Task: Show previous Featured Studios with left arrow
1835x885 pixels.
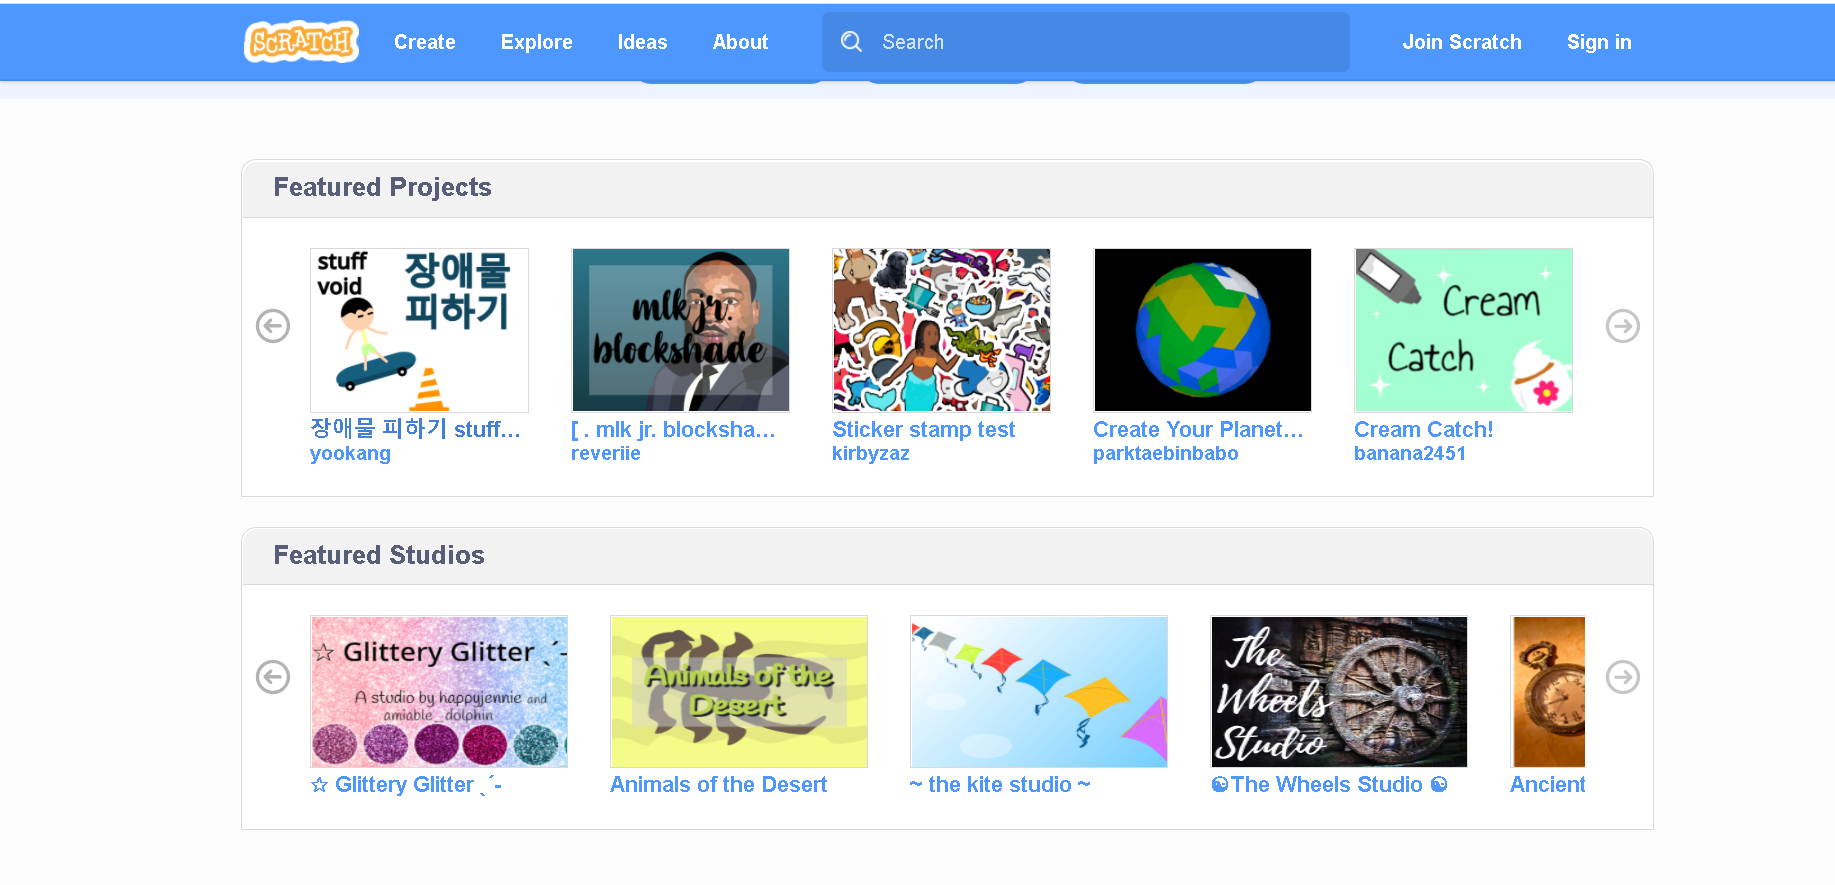Action: pos(273,677)
